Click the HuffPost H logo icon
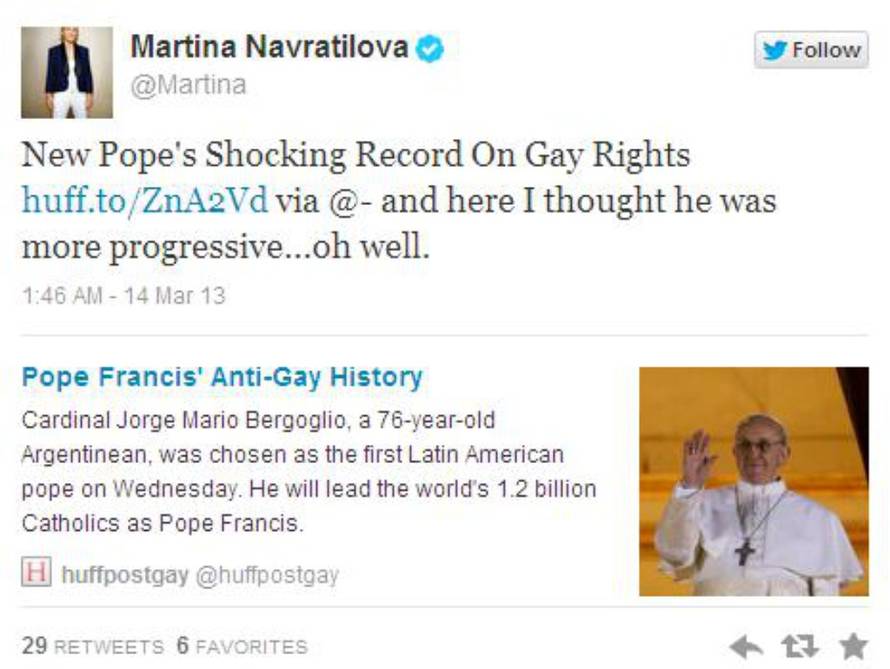This screenshot has height=669, width=890. (x=36, y=571)
